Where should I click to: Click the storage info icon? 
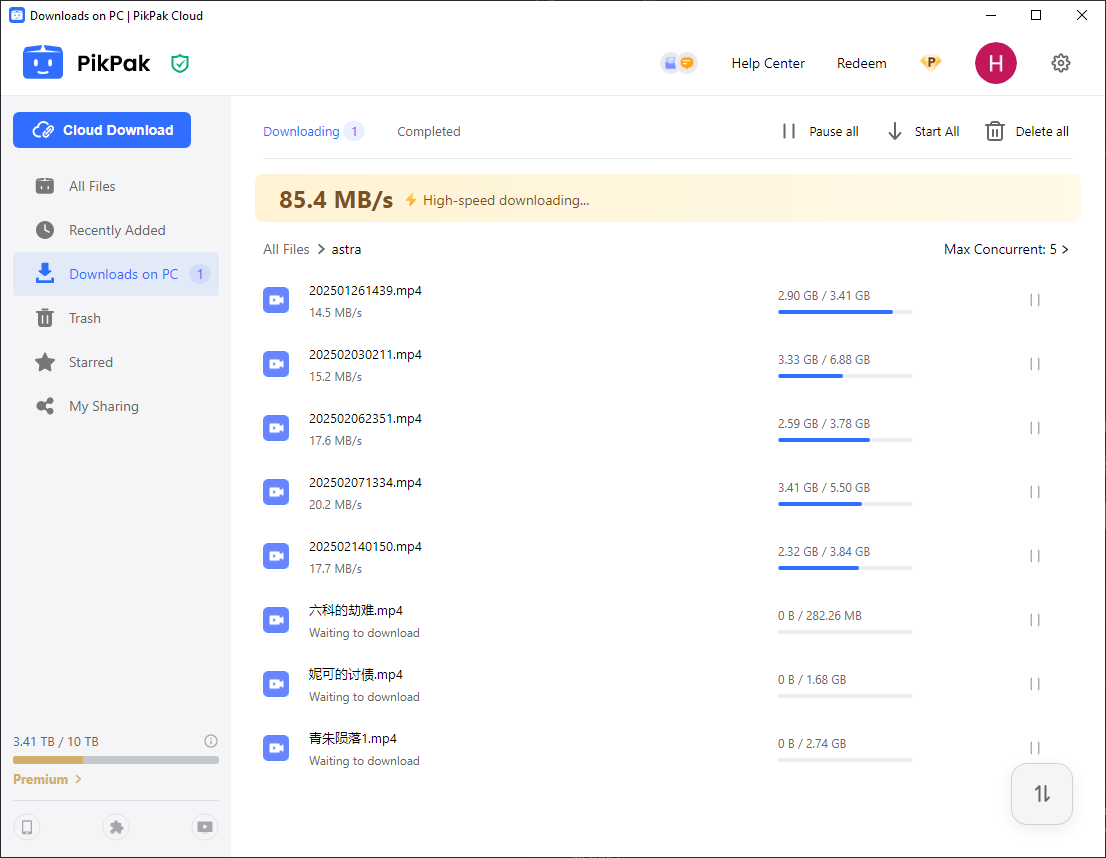(x=211, y=741)
